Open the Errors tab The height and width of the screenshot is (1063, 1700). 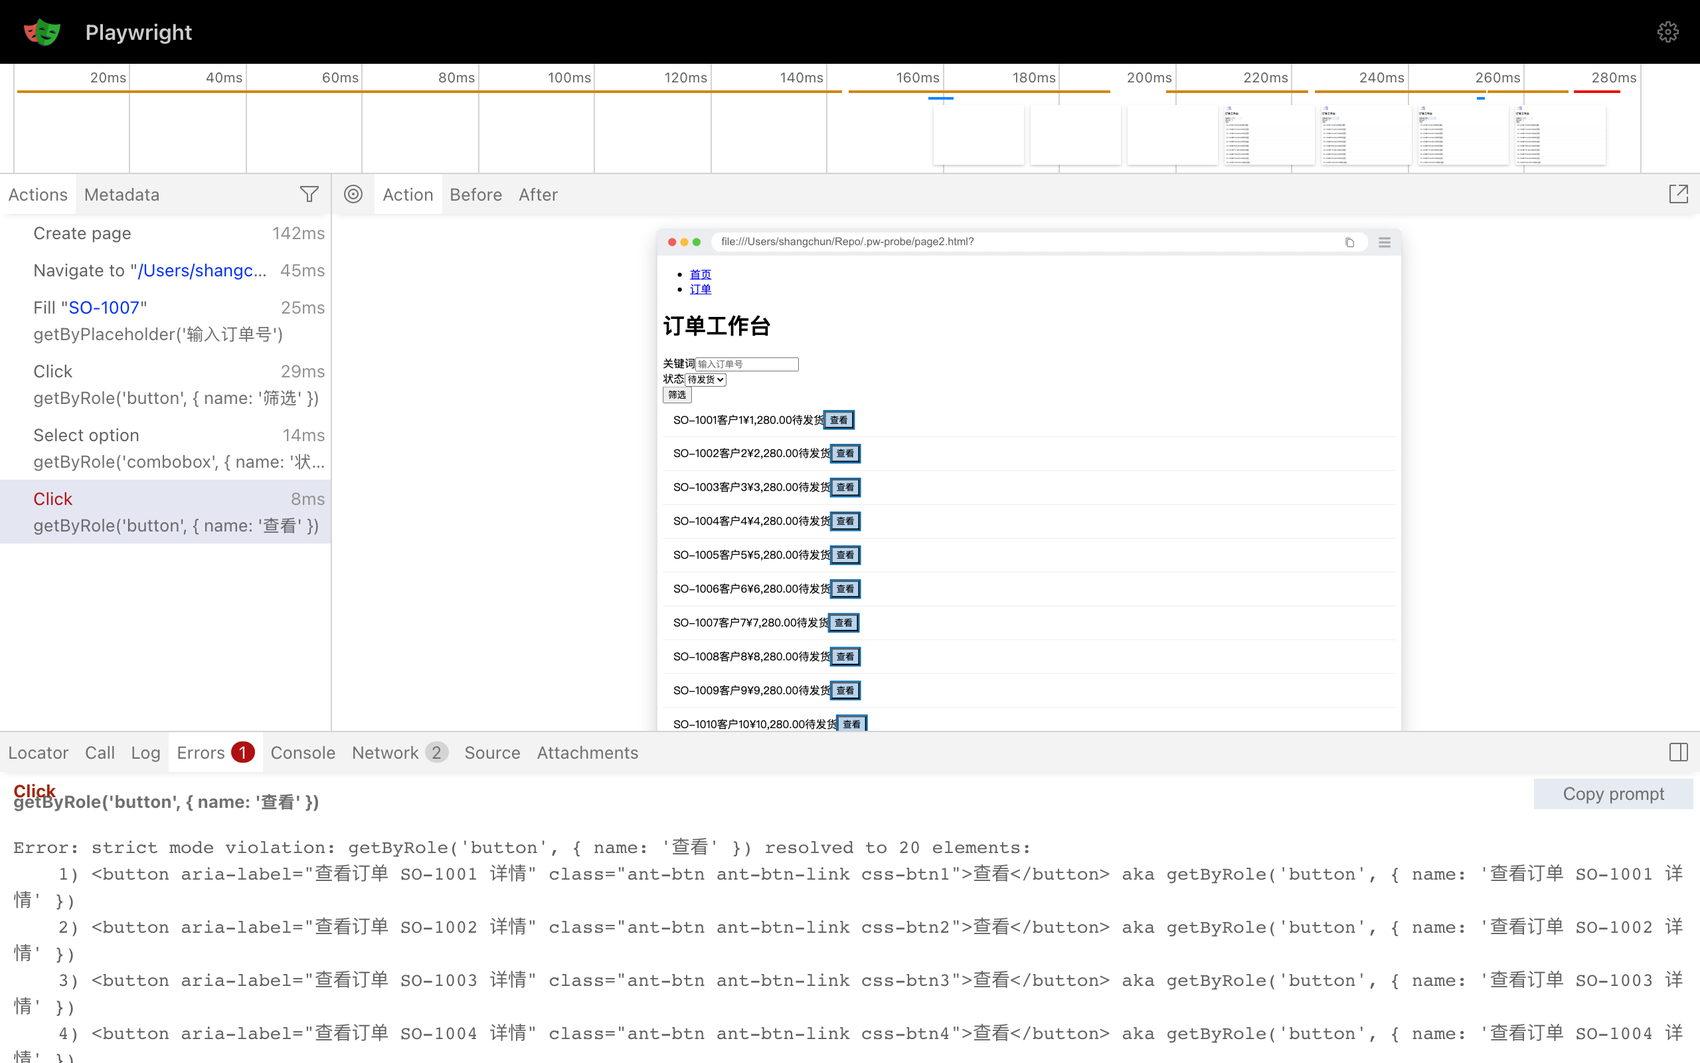point(215,752)
